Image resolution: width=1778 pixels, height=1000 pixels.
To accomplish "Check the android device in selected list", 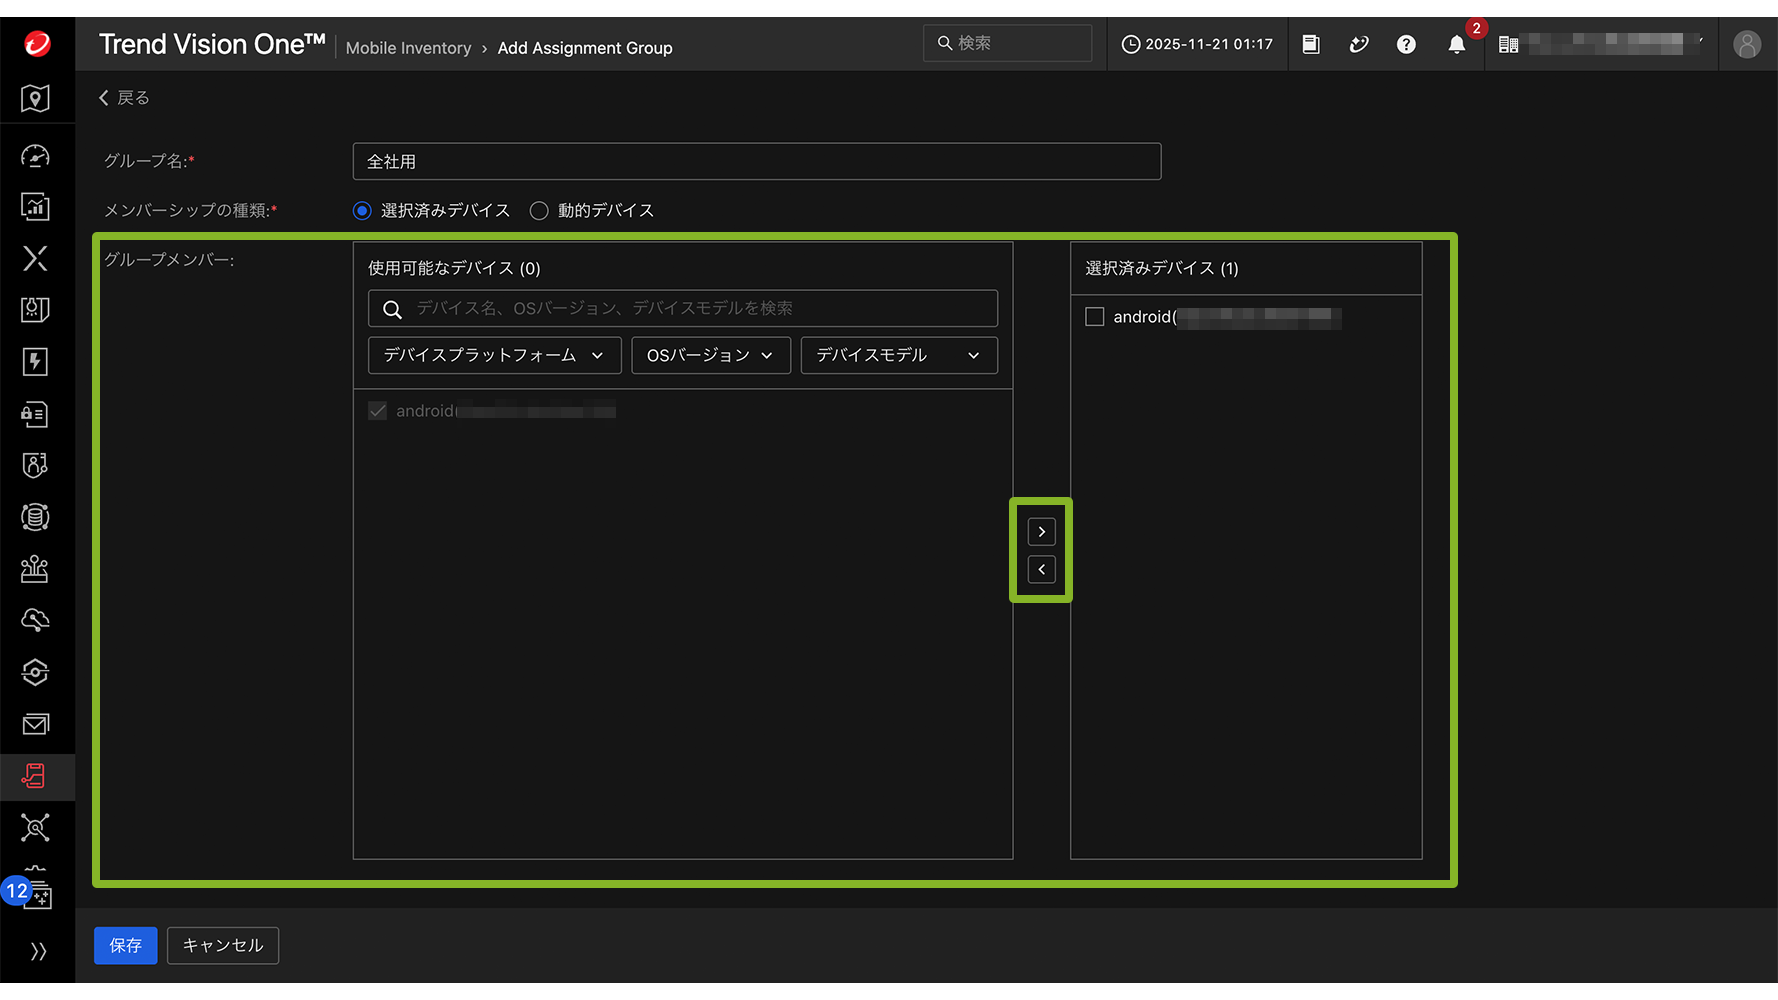I will tap(1095, 317).
